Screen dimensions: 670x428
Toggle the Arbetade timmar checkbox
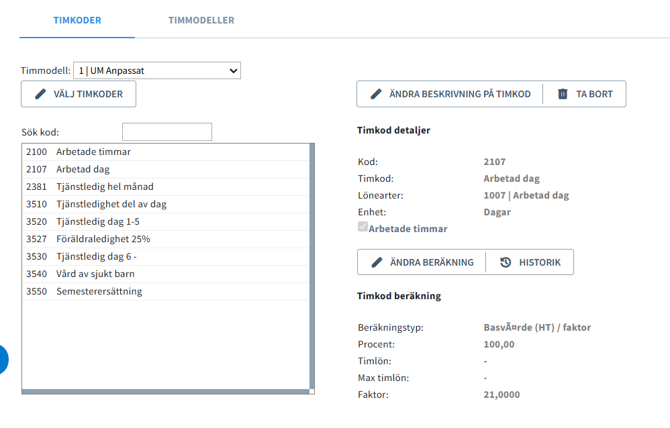click(363, 228)
